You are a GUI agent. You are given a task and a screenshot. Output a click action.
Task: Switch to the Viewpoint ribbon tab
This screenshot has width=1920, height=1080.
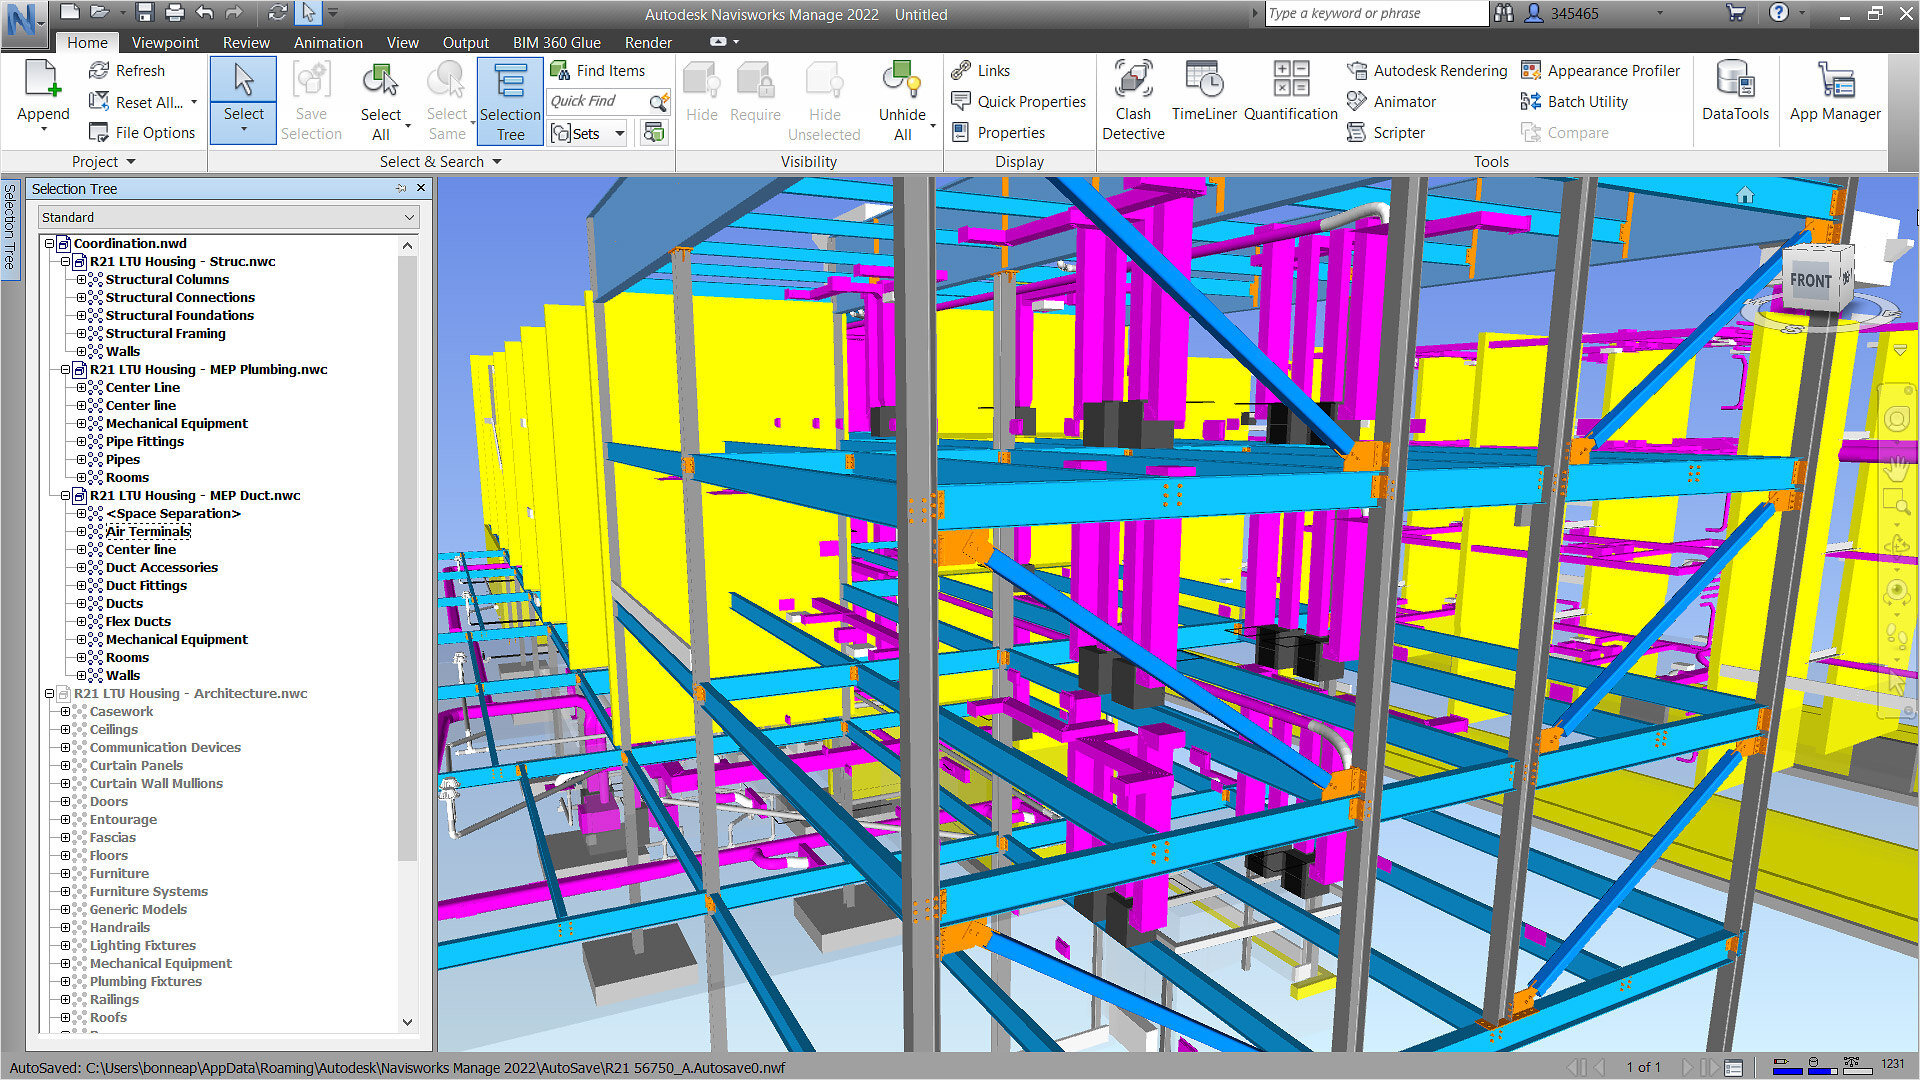pos(165,42)
